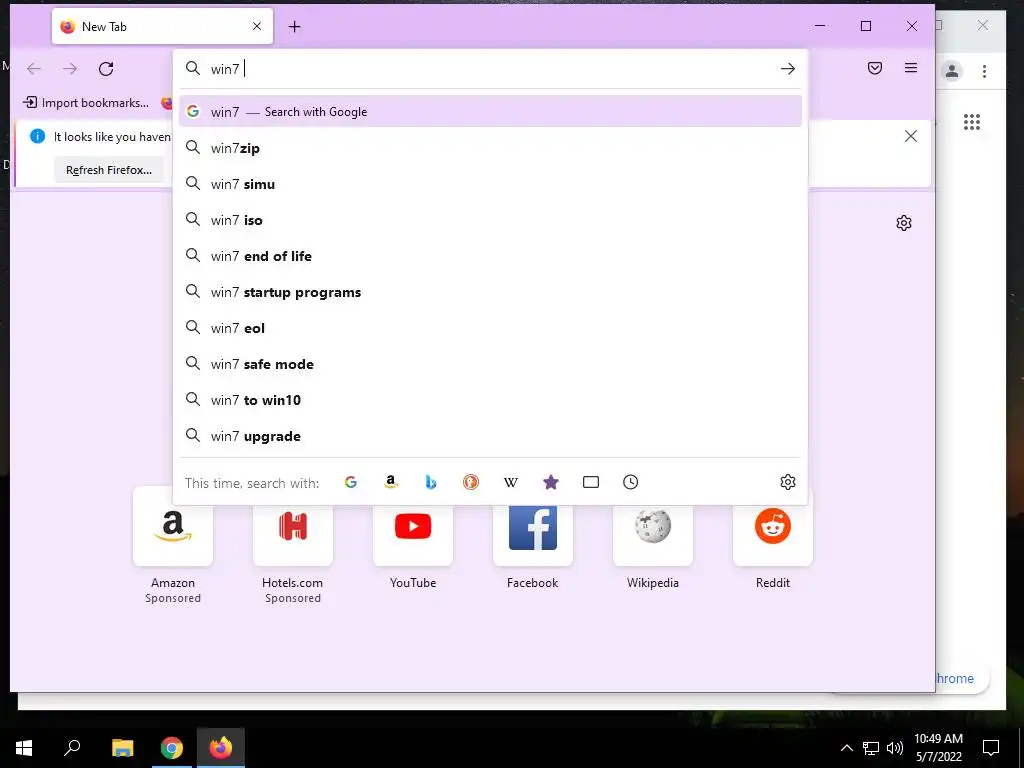Pick win7 startup programs suggestion
The width and height of the screenshot is (1024, 768).
point(490,292)
